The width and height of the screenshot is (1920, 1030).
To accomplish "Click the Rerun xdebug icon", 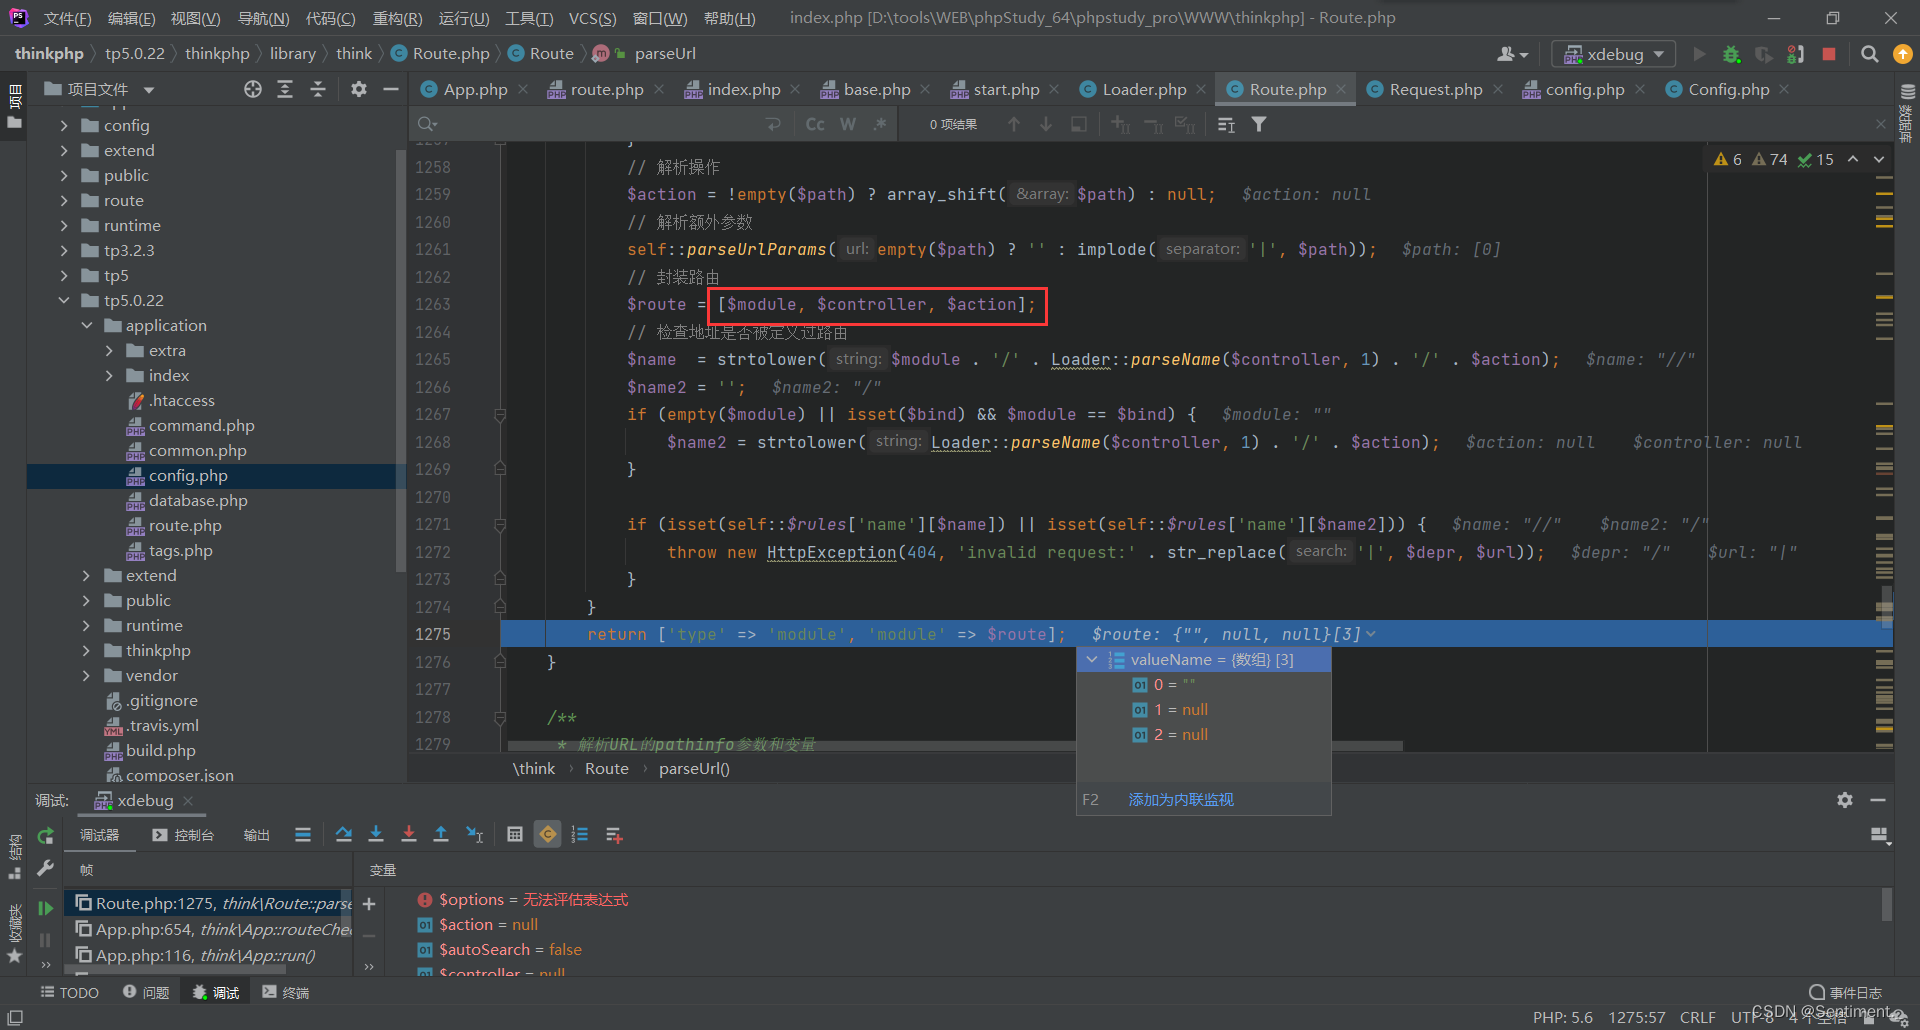I will click(45, 835).
